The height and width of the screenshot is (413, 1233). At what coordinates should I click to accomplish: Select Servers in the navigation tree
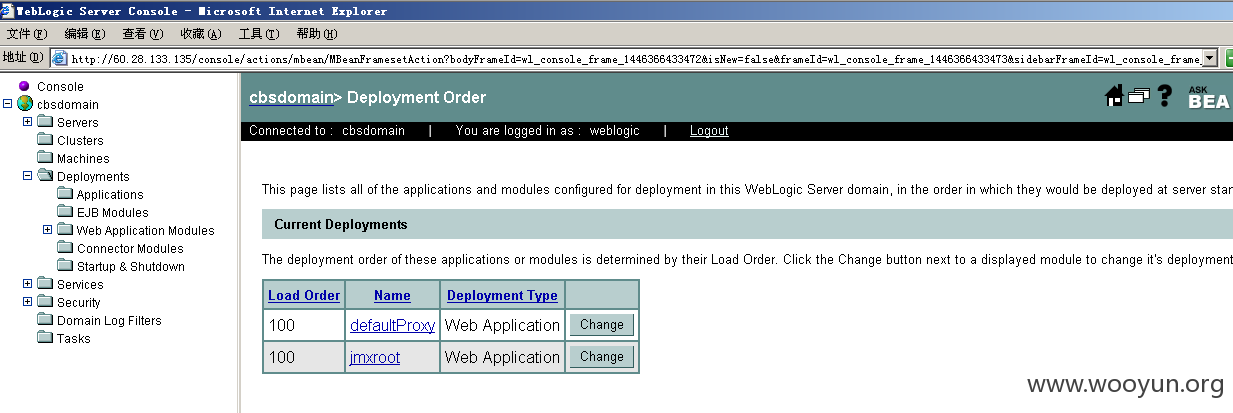[78, 122]
